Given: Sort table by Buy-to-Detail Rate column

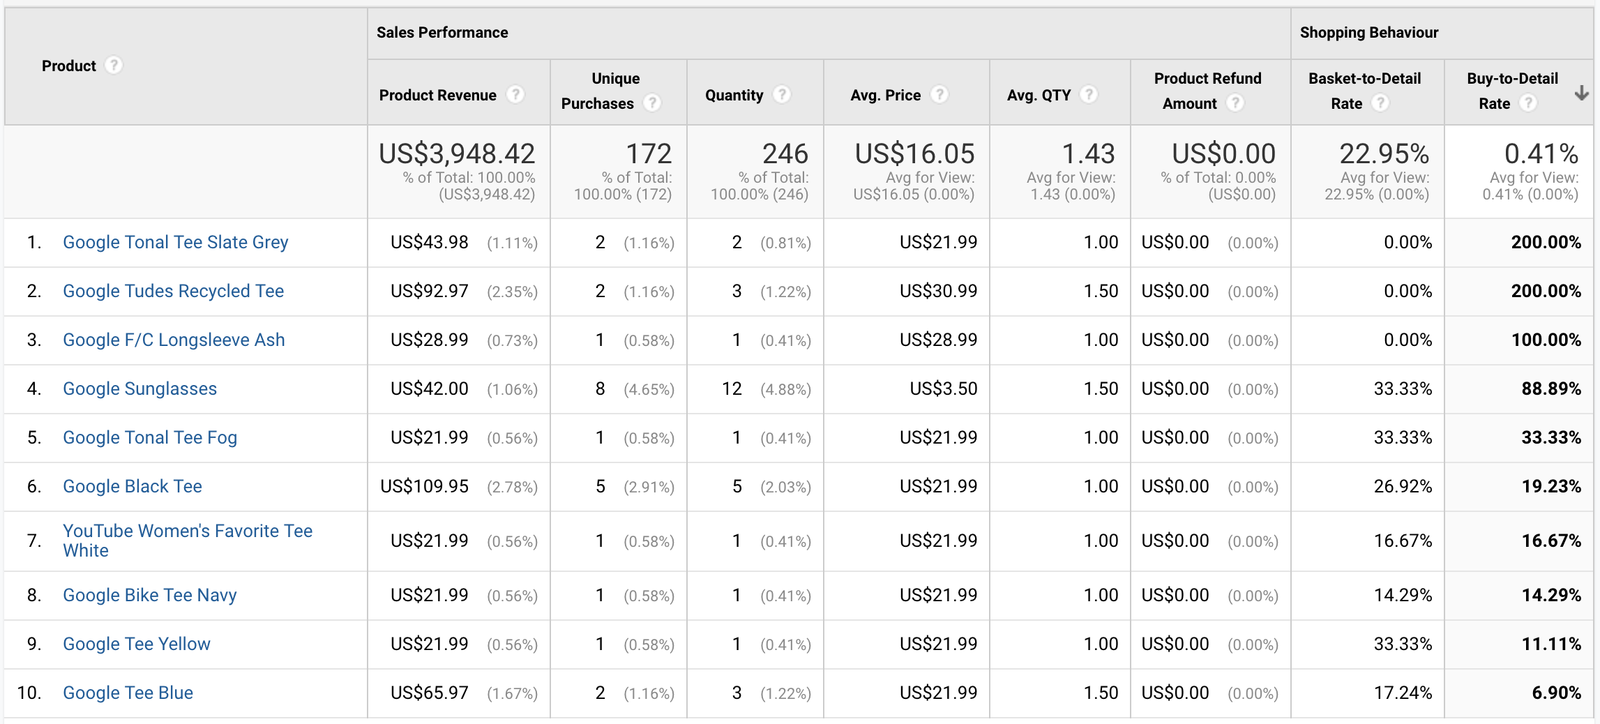Looking at the screenshot, I should 1512,91.
